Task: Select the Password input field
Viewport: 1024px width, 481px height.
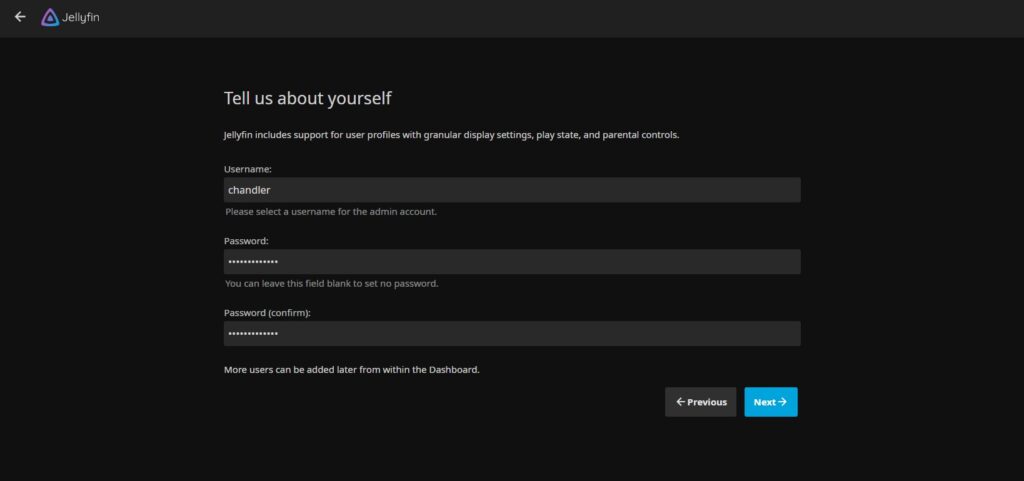Action: [512, 262]
